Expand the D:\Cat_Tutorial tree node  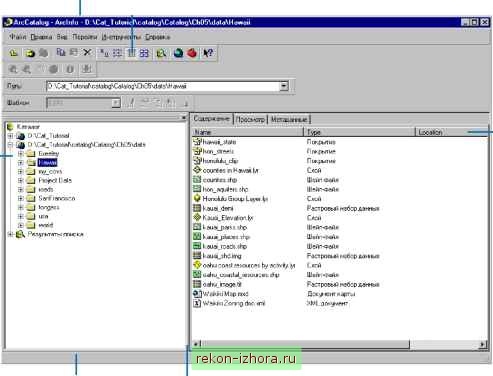(x=10, y=136)
